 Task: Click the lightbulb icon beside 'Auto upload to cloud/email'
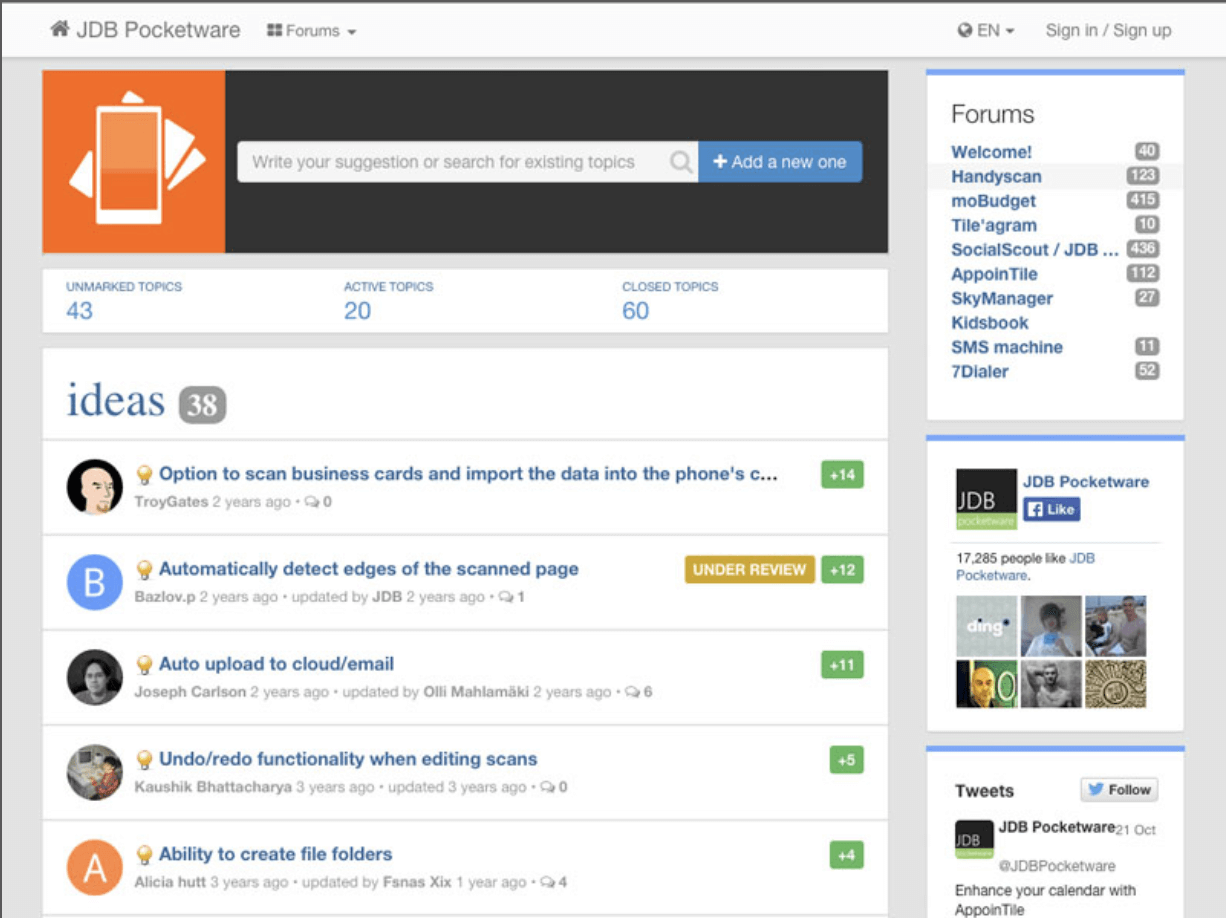coord(144,665)
